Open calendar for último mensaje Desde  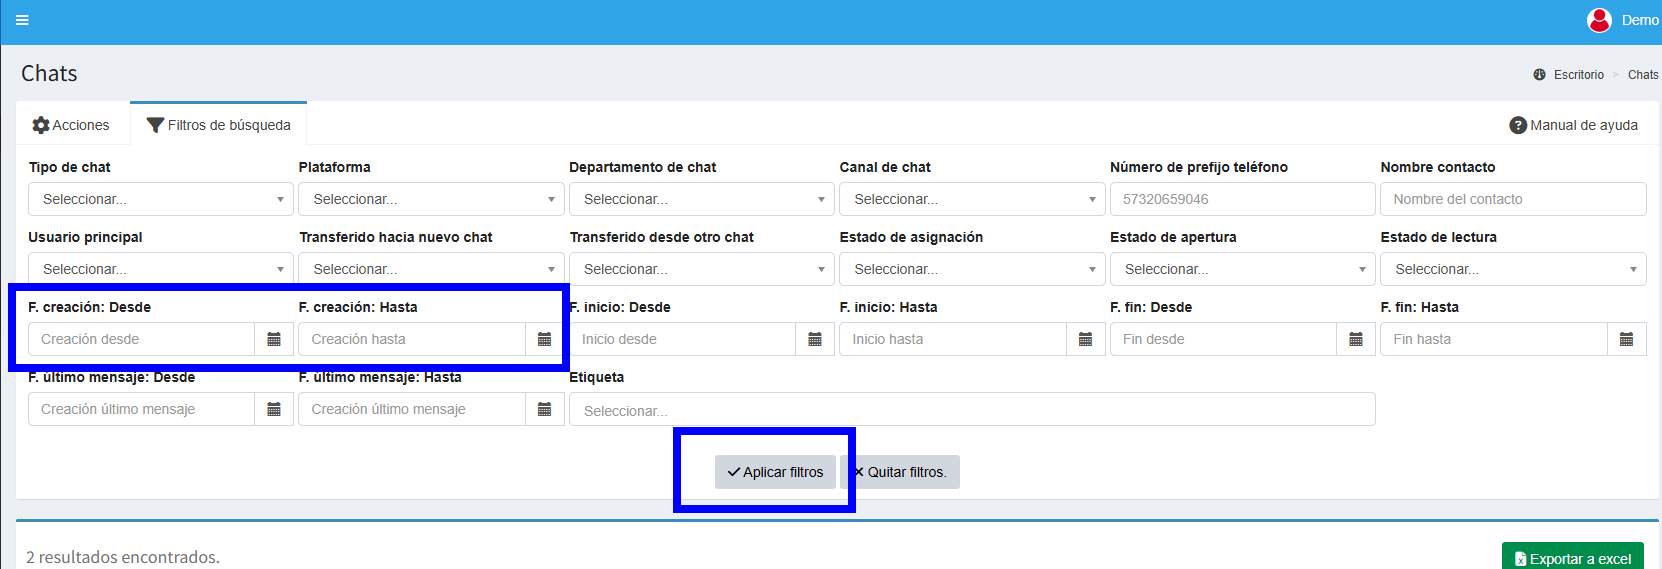pyautogui.click(x=274, y=409)
